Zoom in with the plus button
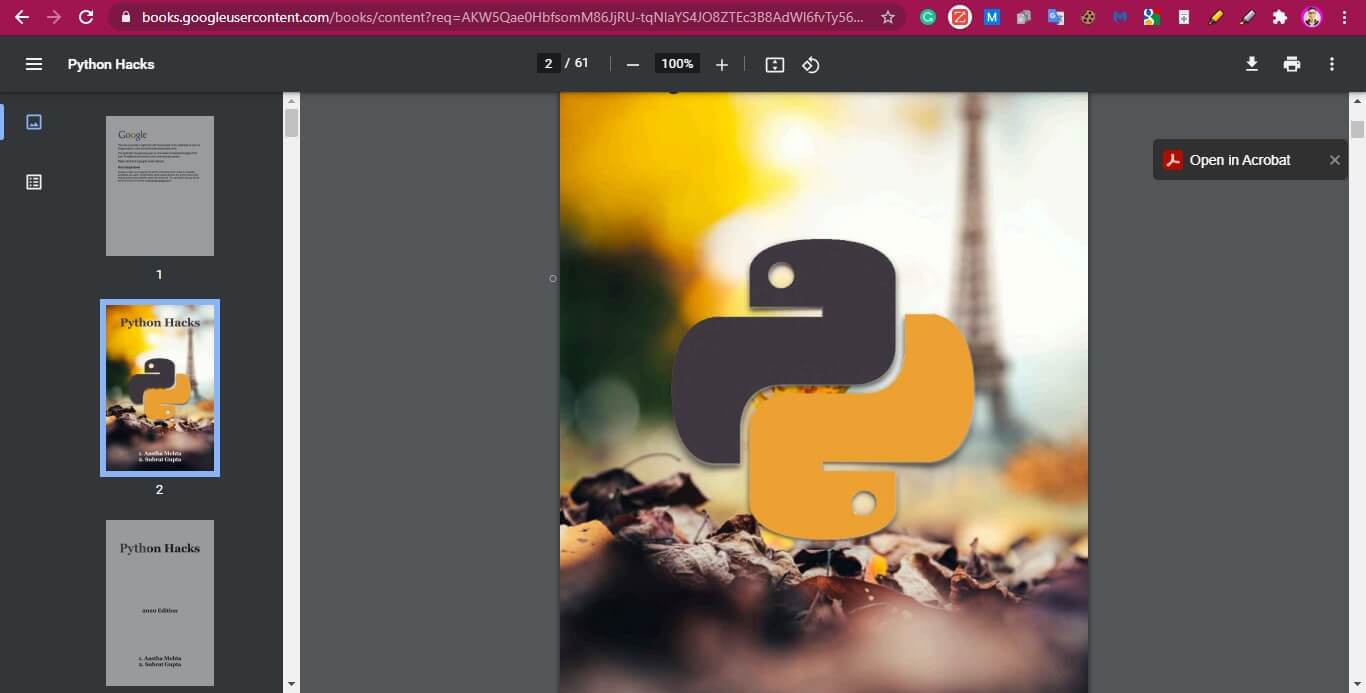Screen dimensions: 1366x693 [722, 64]
